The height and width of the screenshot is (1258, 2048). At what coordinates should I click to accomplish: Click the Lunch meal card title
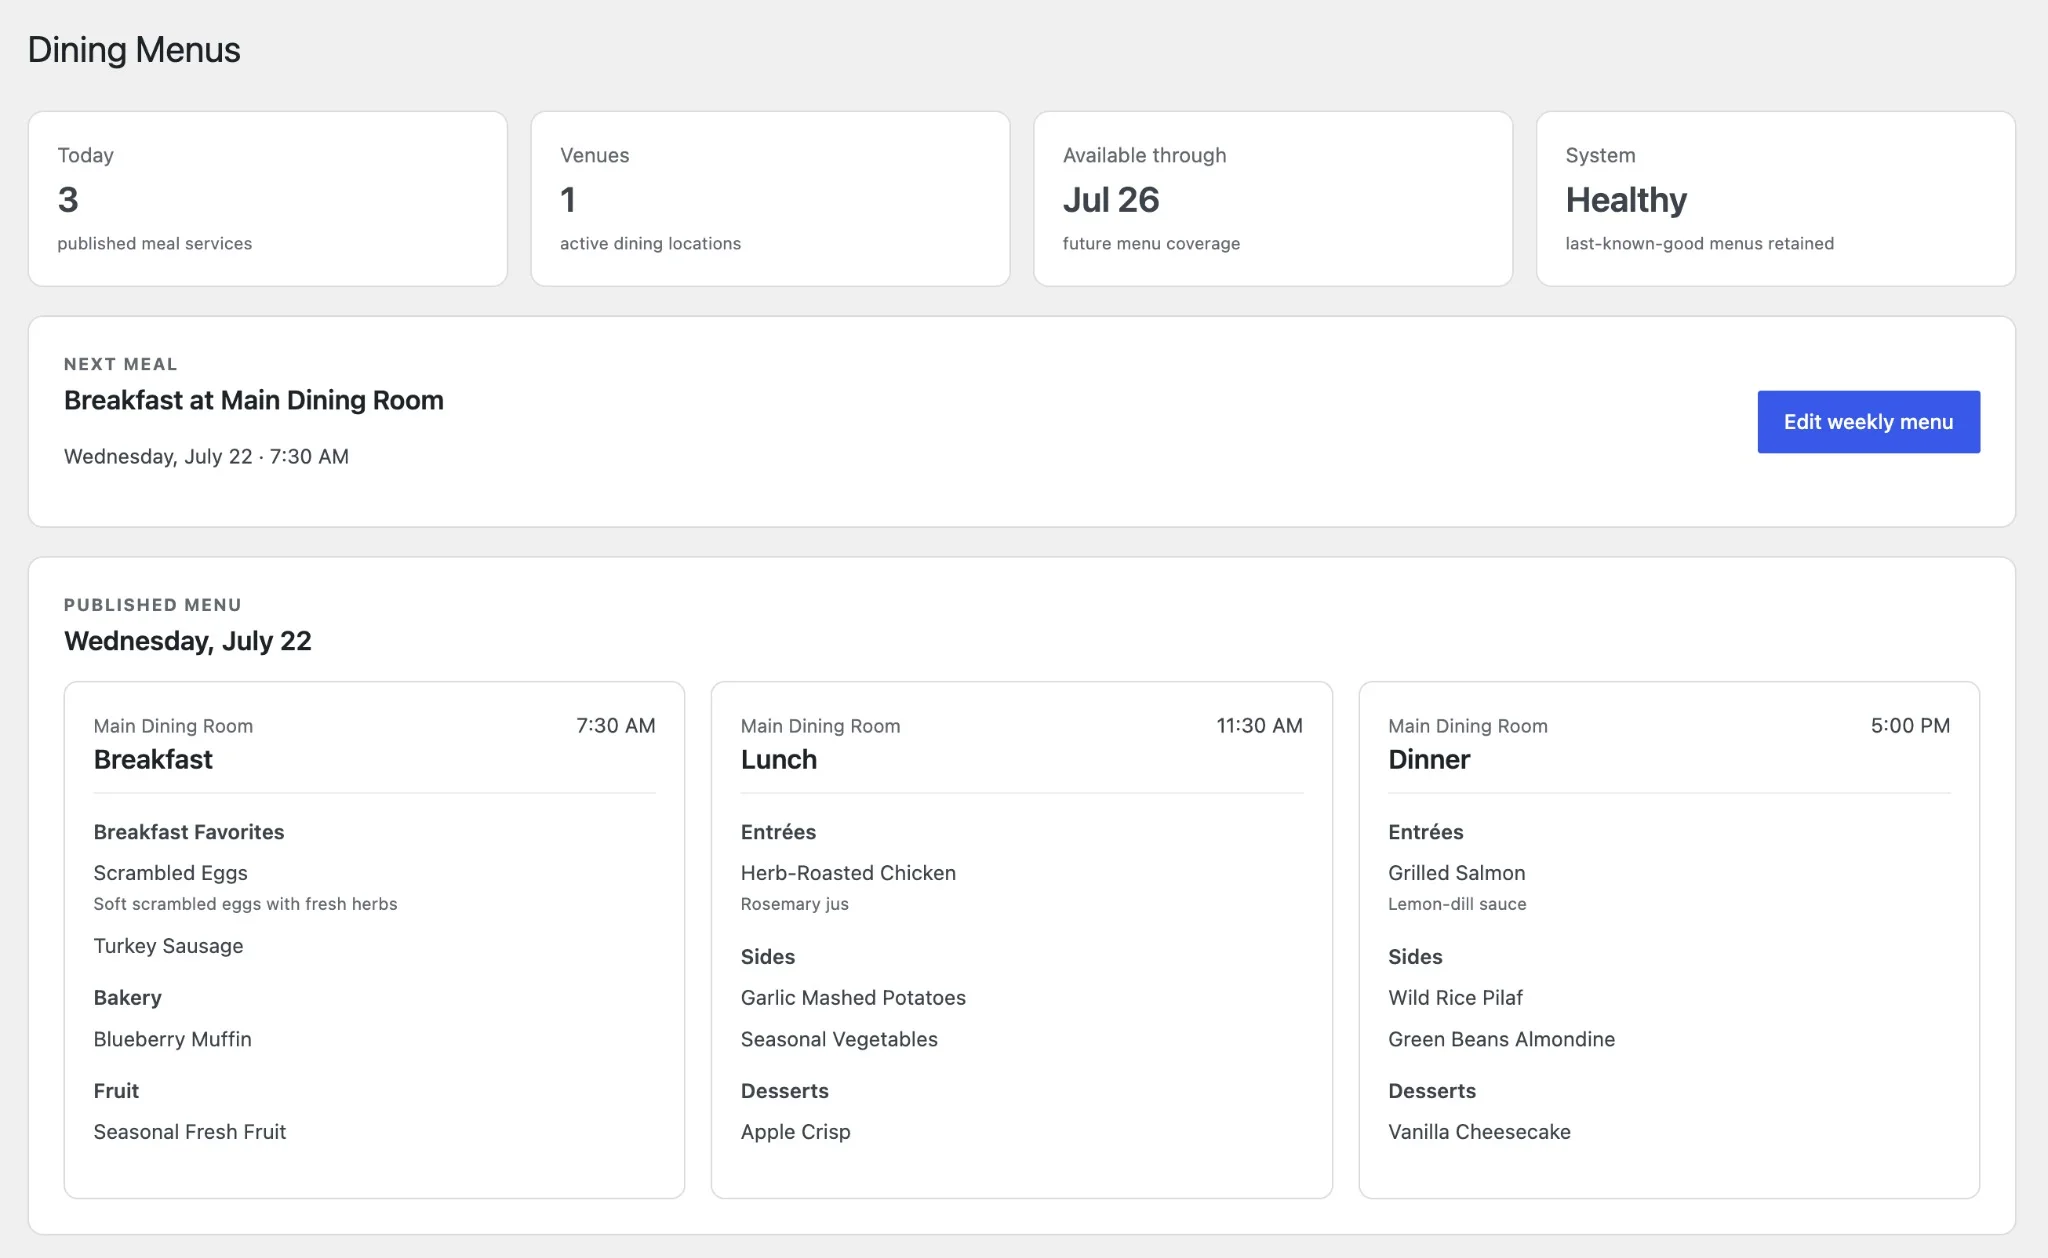[779, 760]
